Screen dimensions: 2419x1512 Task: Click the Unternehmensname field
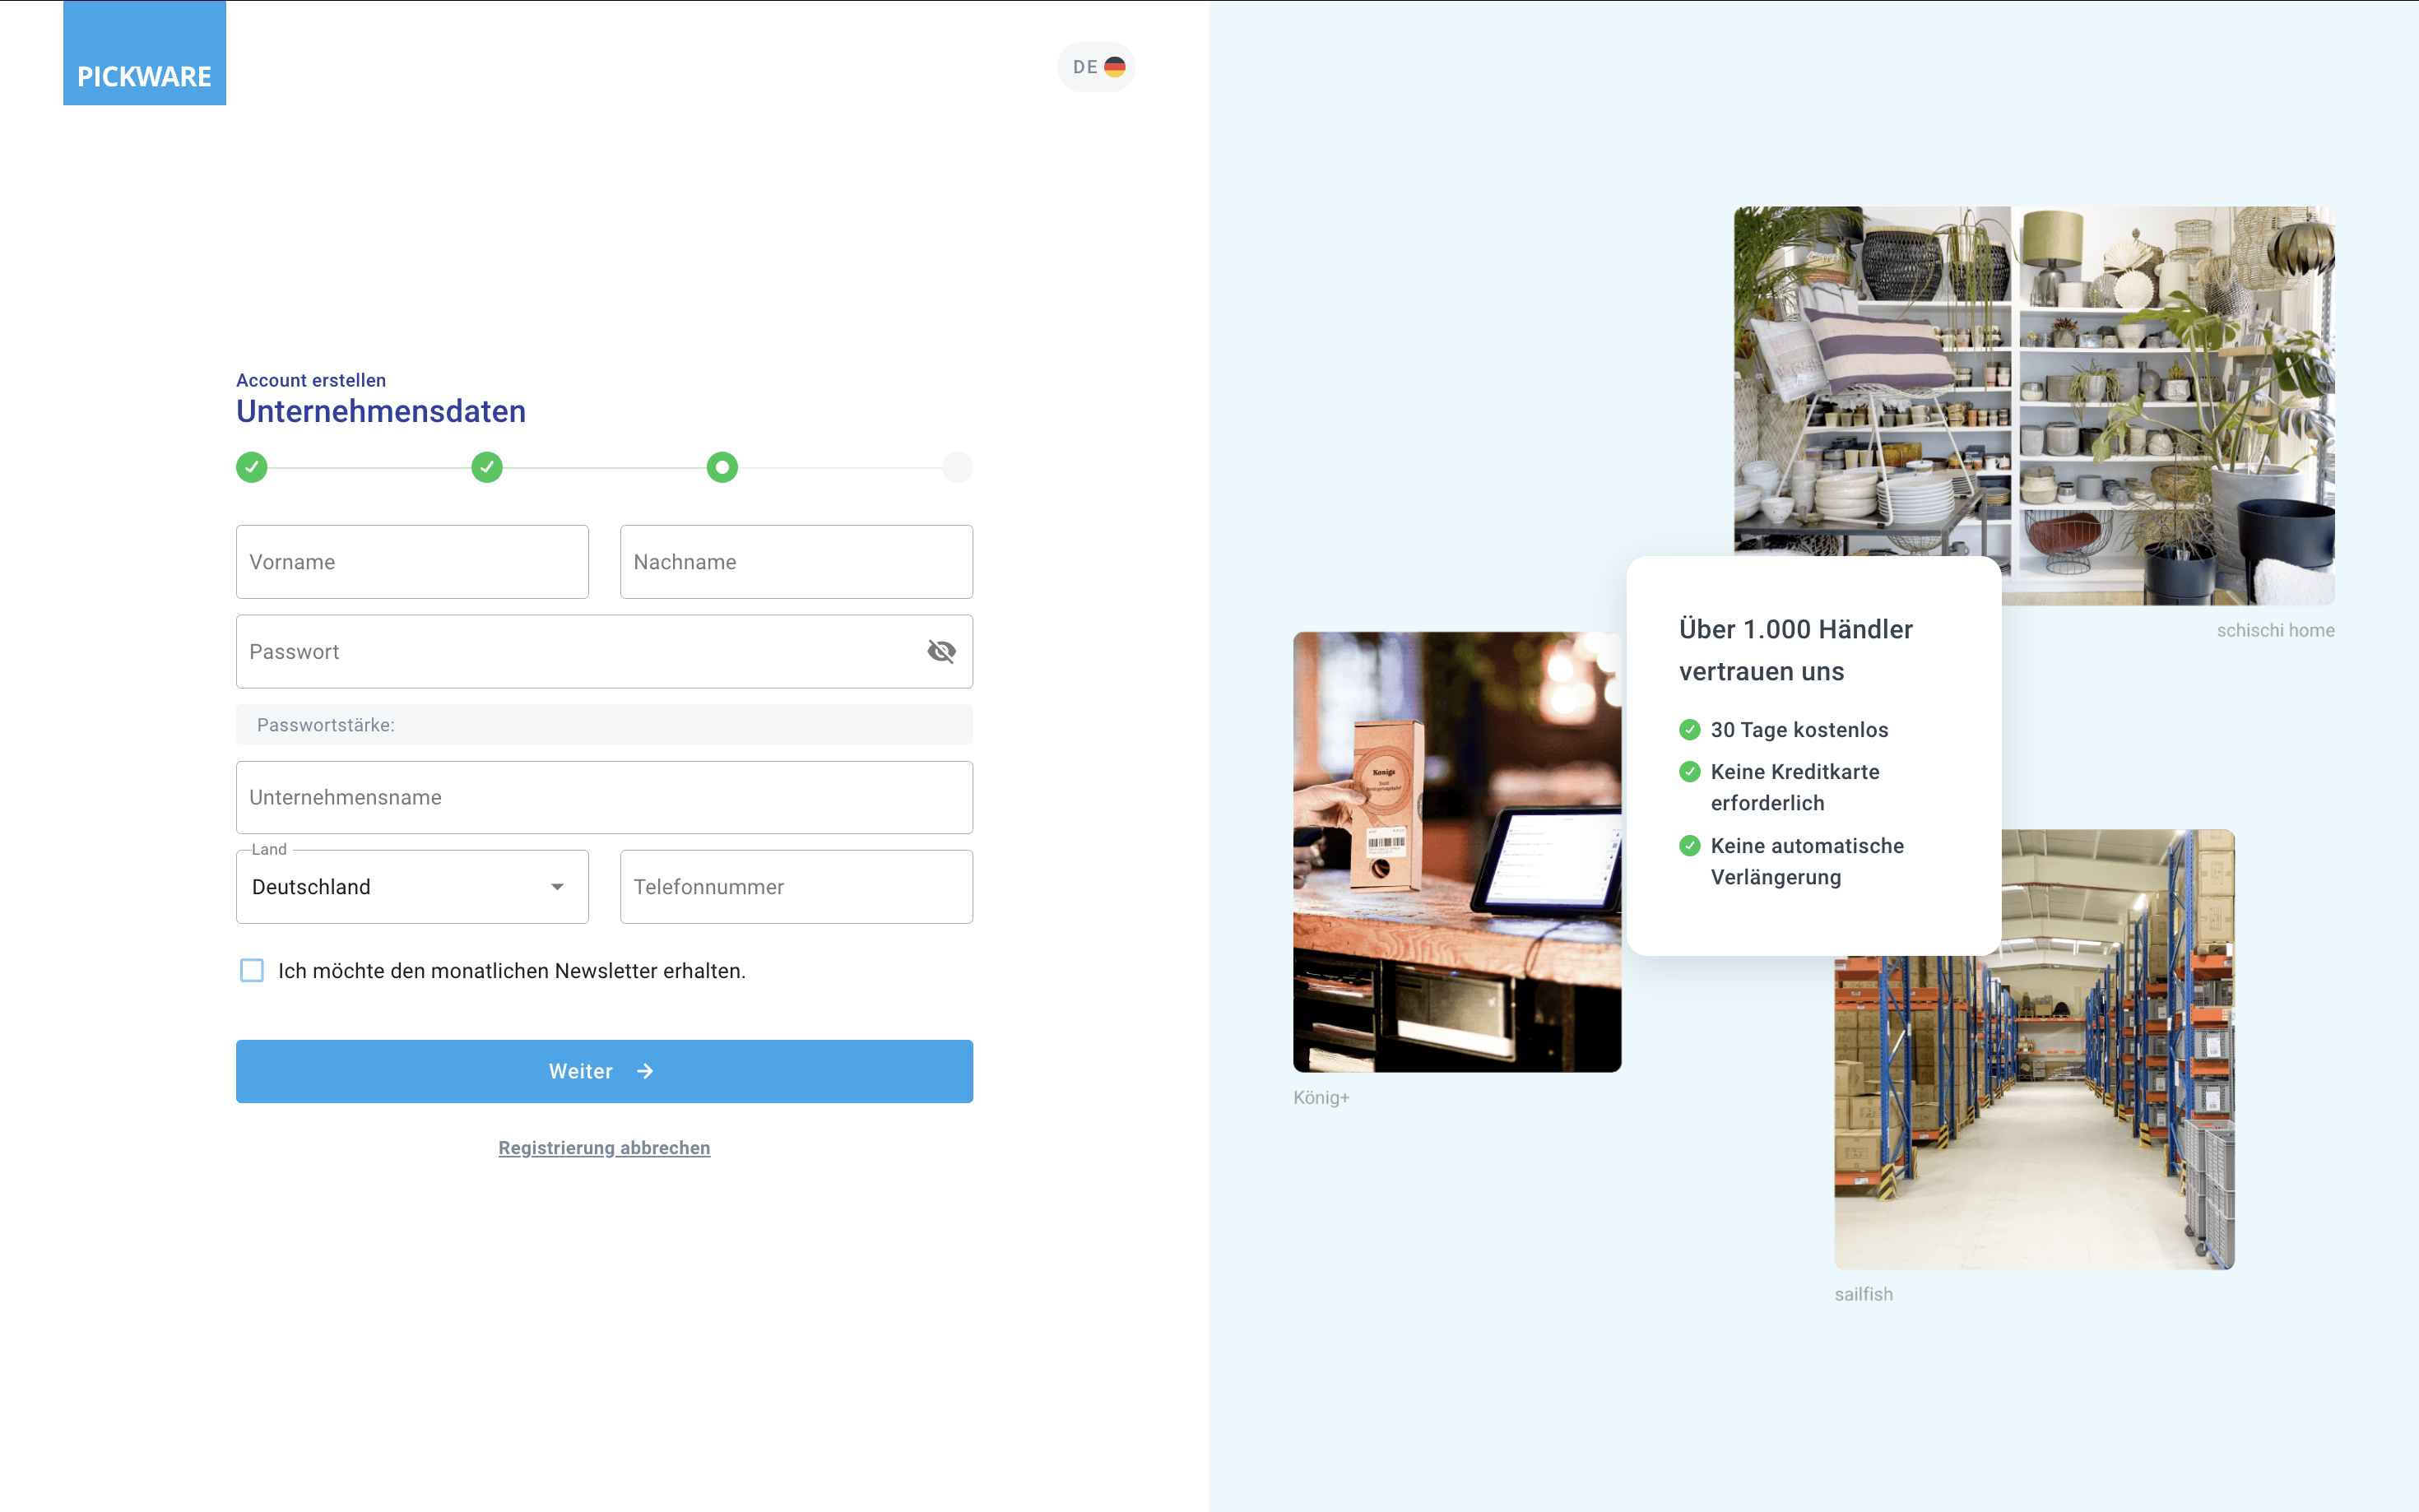tap(604, 798)
